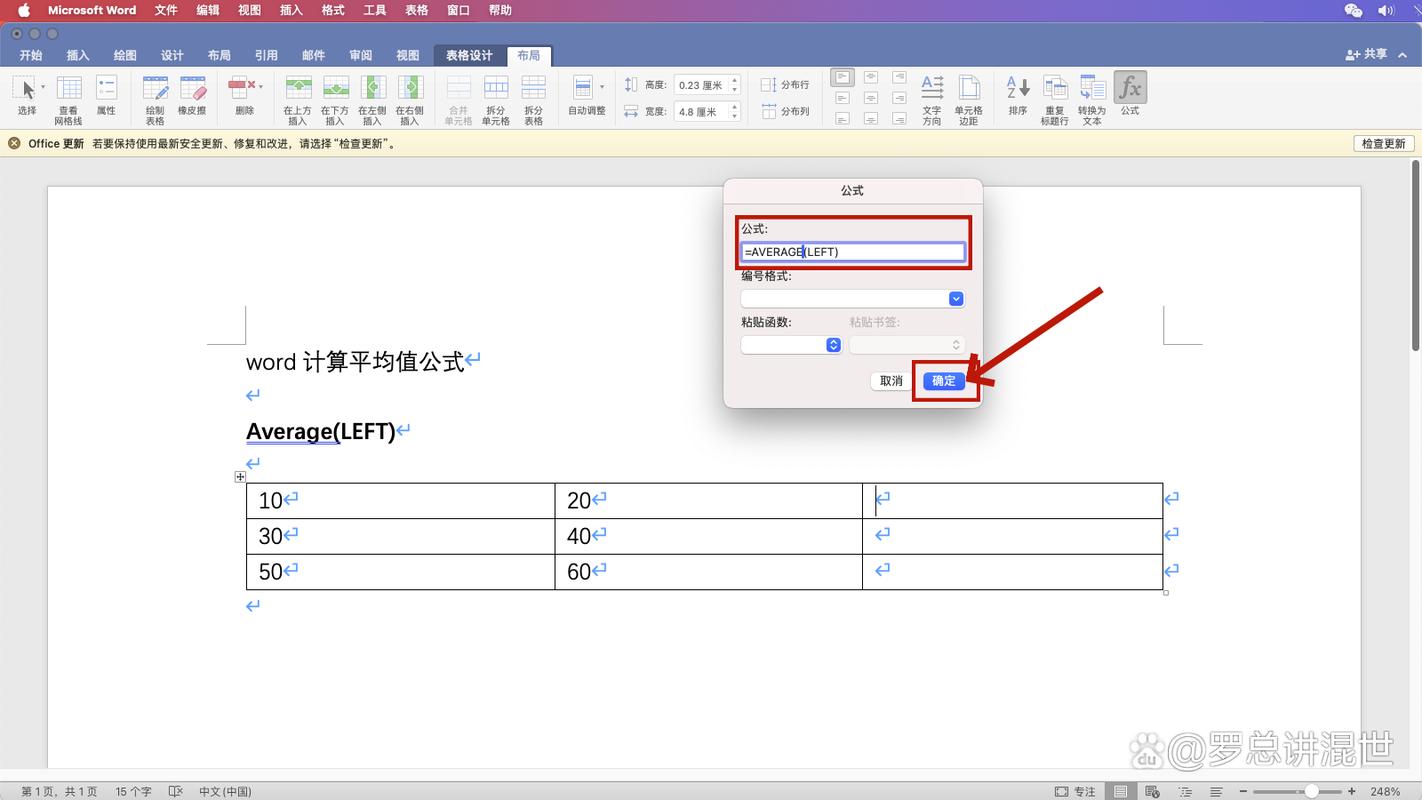Toggle align top-left cell alignment
Screen dimensions: 1422x800
coord(843,77)
